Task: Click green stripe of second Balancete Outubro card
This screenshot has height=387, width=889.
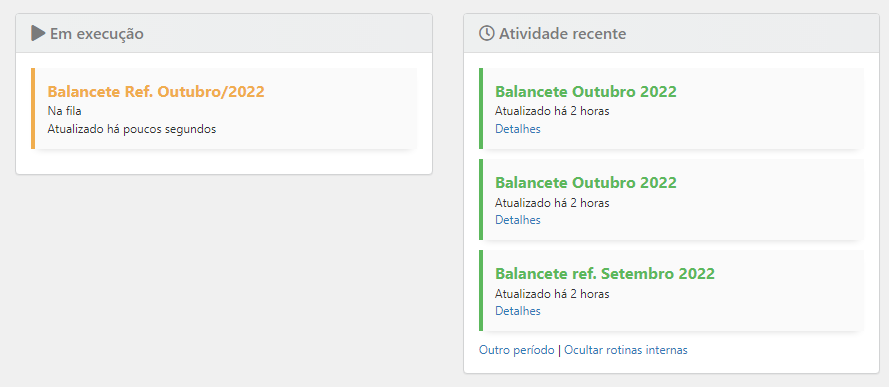Action: point(481,199)
